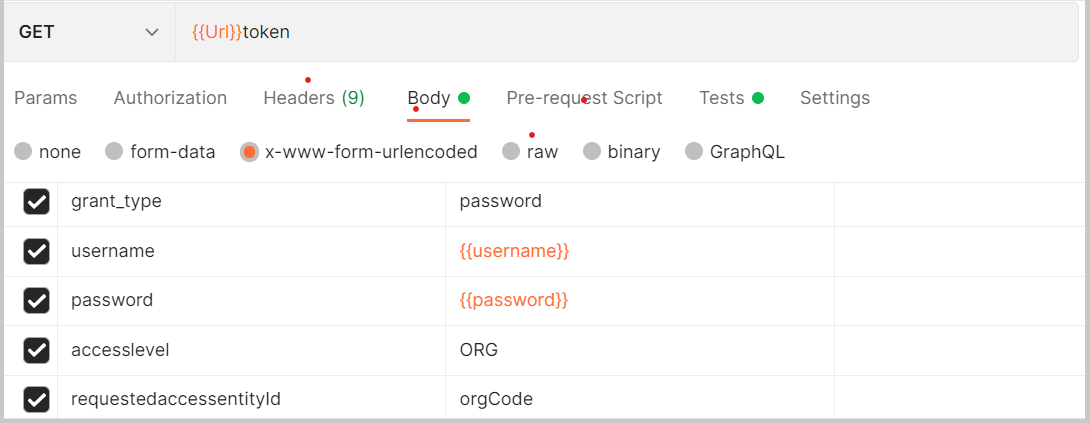Switch to the Params tab
The width and height of the screenshot is (1090, 423).
(45, 98)
